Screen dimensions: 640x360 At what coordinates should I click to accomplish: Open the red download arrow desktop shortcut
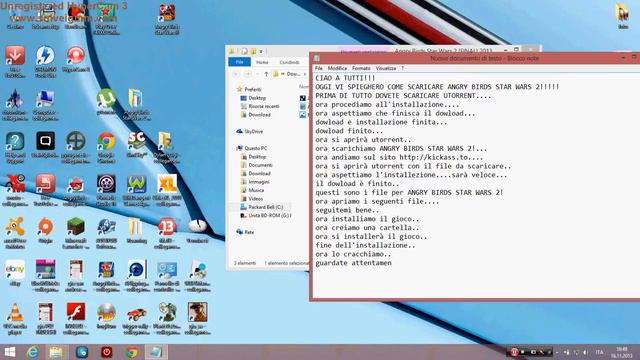(15, 61)
